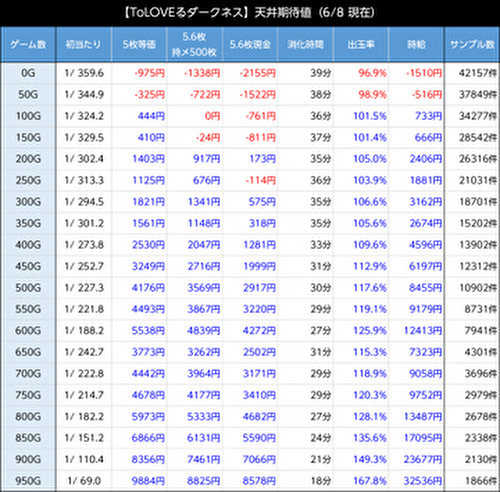This screenshot has height=492, width=500.
Task: Click the 5.6枚現金 column header
Action: 250,44
